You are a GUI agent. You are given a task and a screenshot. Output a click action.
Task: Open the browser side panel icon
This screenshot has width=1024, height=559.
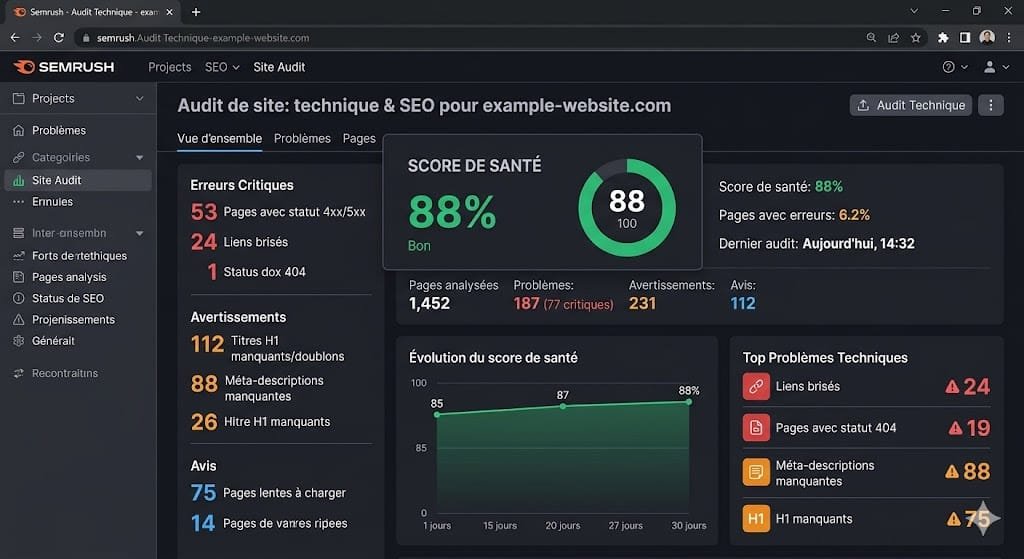965,38
